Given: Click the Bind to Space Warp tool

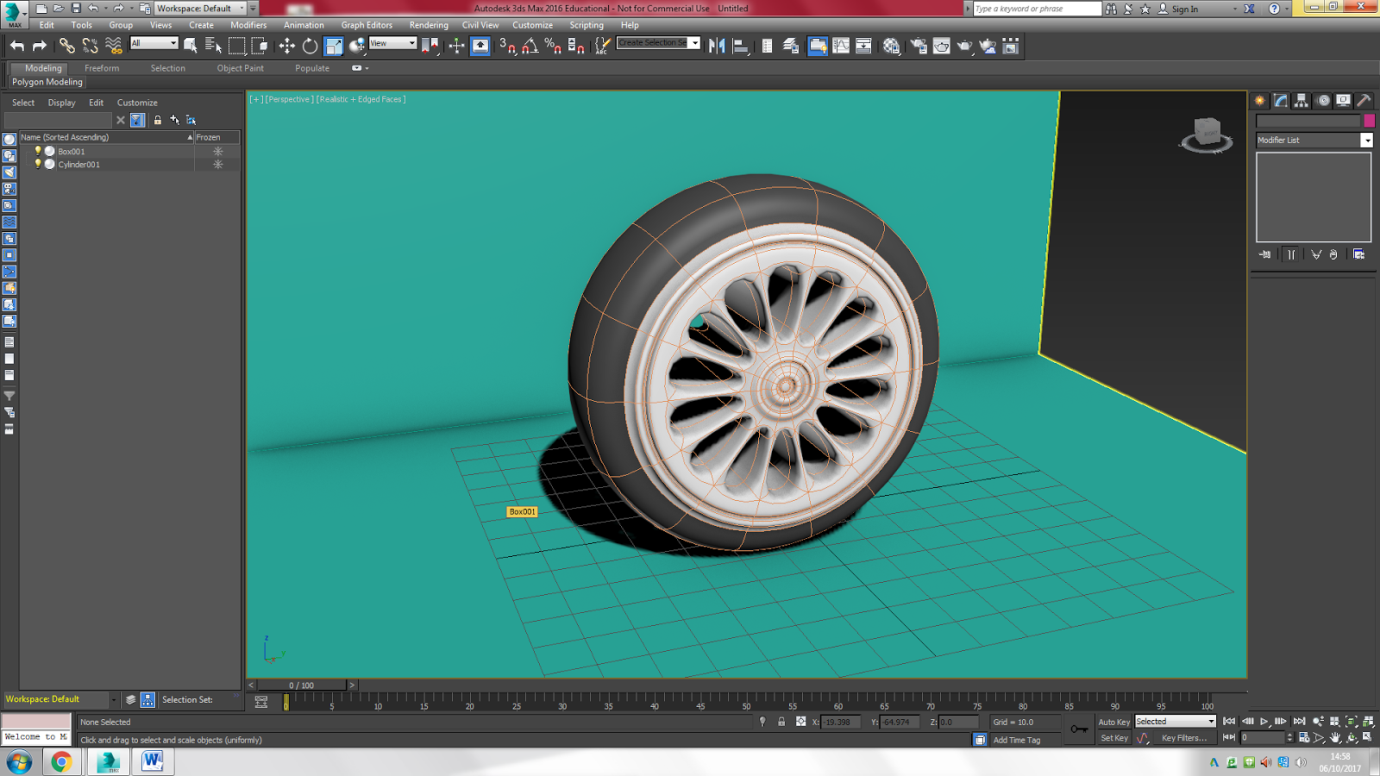Looking at the screenshot, I should point(113,45).
